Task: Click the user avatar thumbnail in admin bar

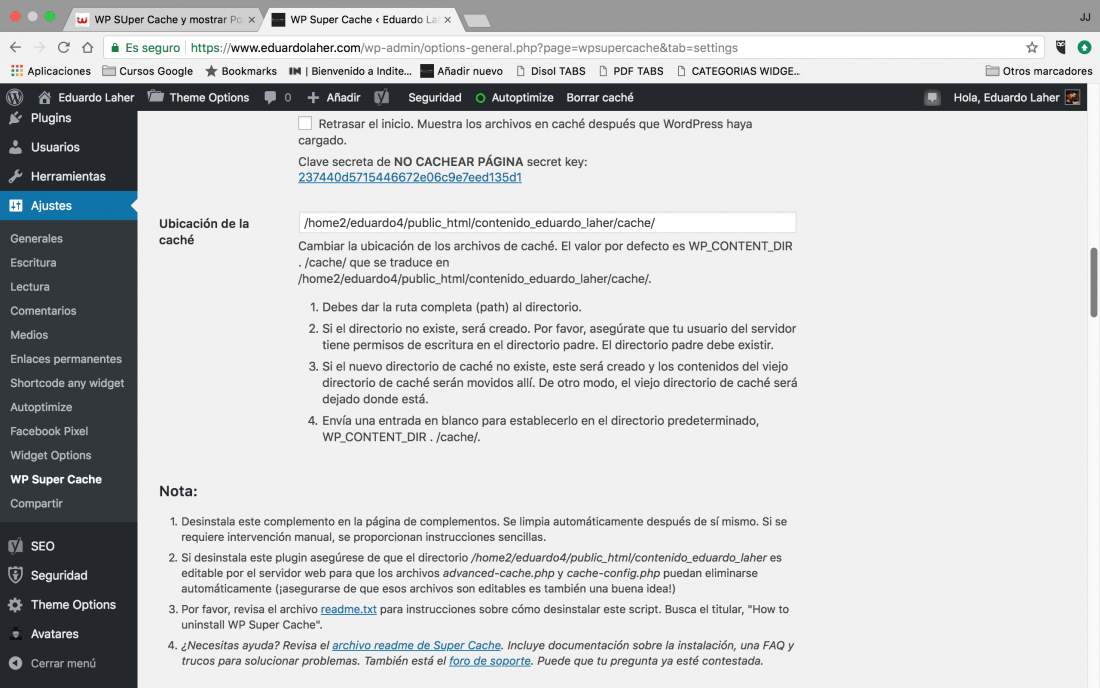Action: tap(1072, 97)
